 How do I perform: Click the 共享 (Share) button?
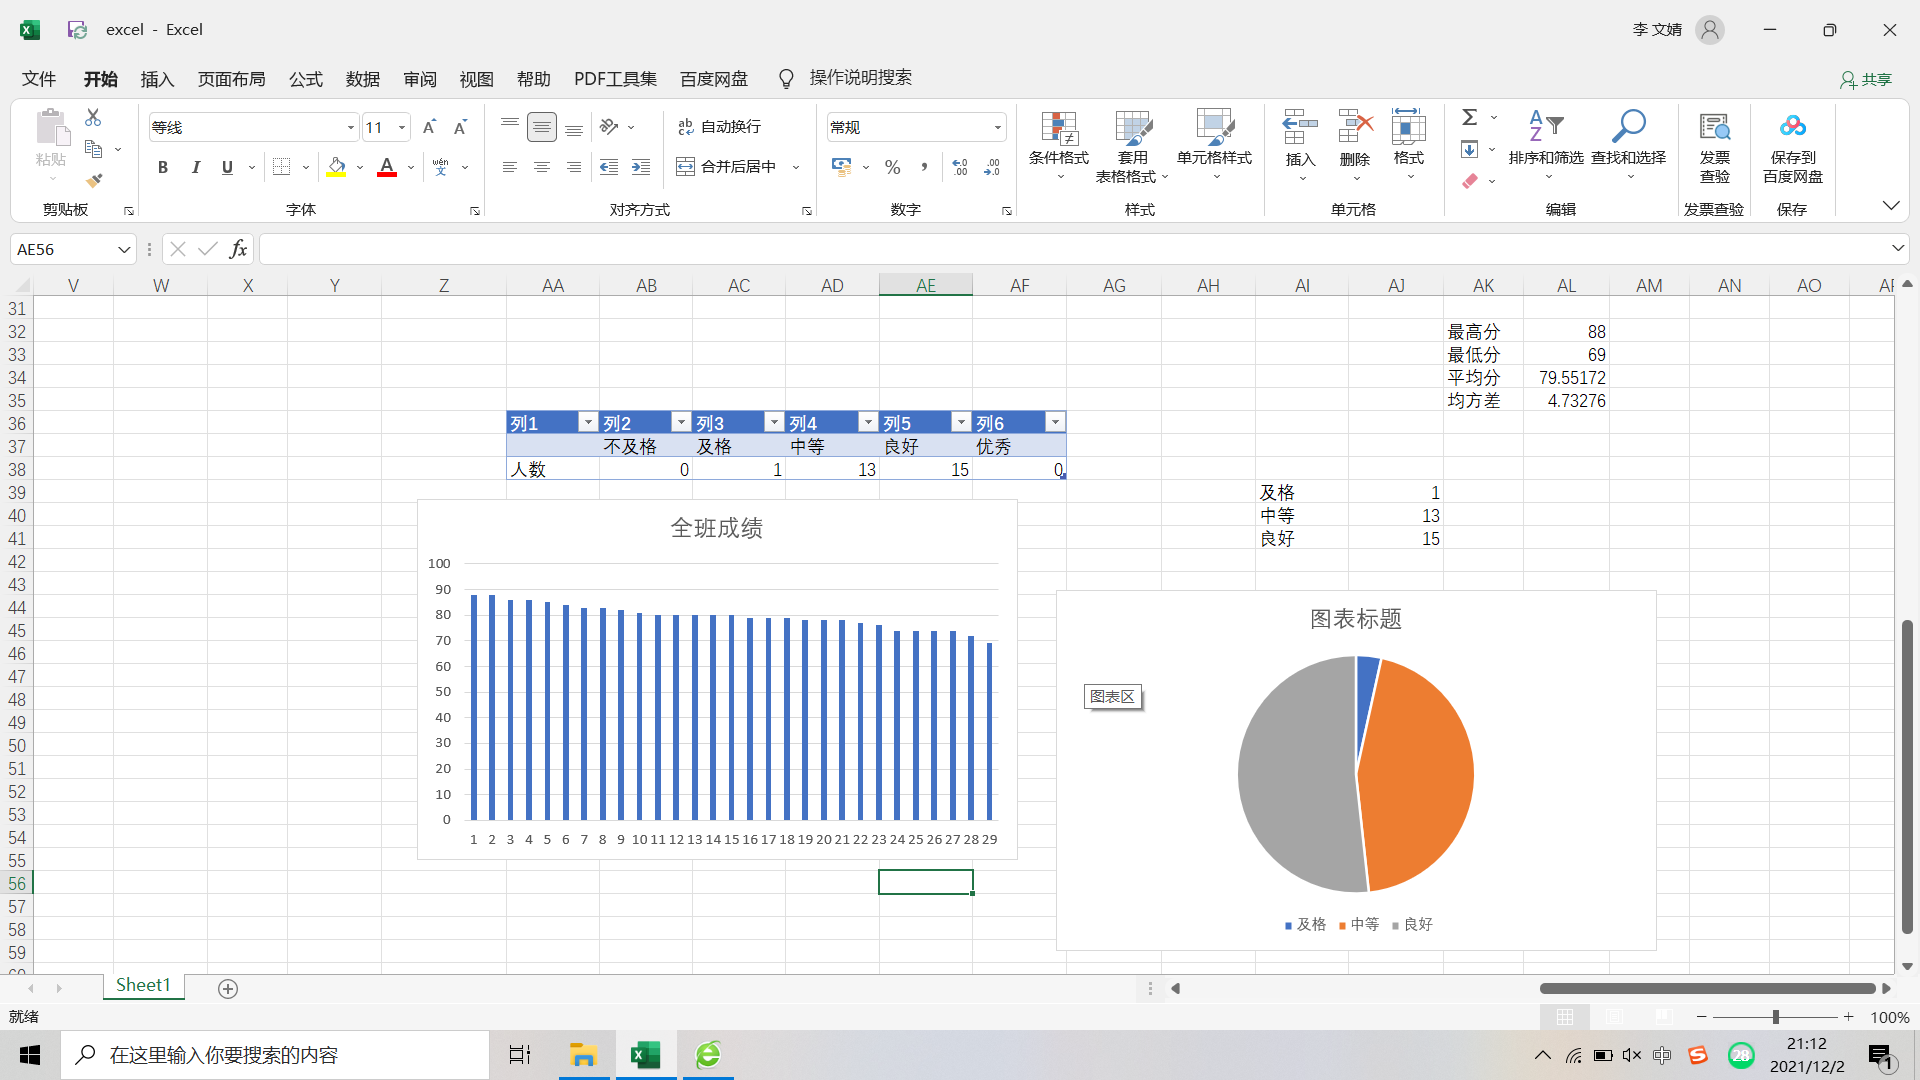point(1866,79)
